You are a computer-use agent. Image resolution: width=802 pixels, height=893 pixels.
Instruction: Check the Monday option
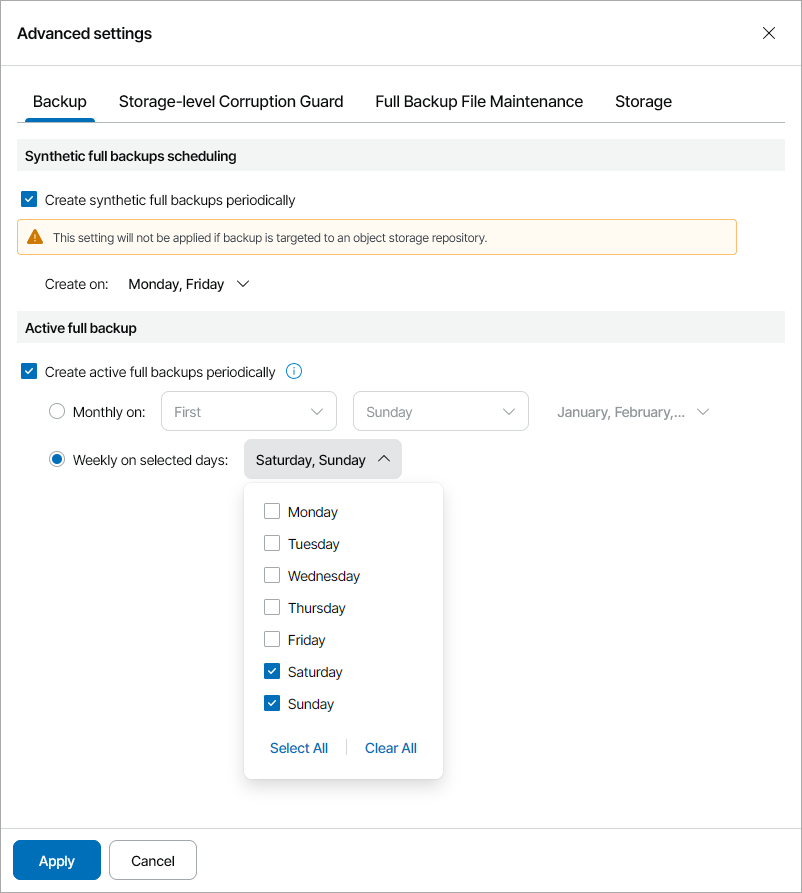(272, 512)
